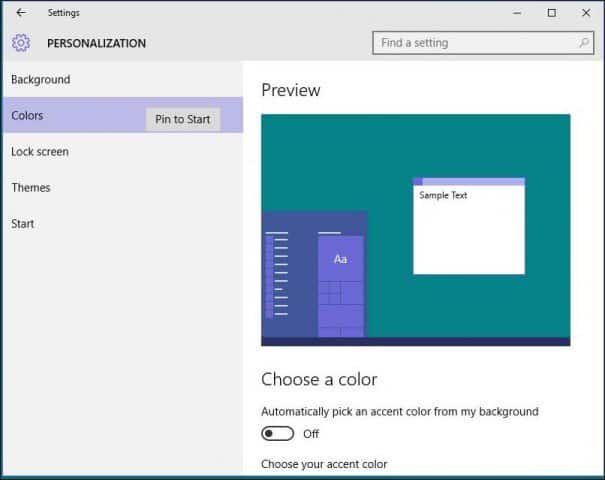Click the Preview heading
This screenshot has width=605, height=480.
click(291, 90)
